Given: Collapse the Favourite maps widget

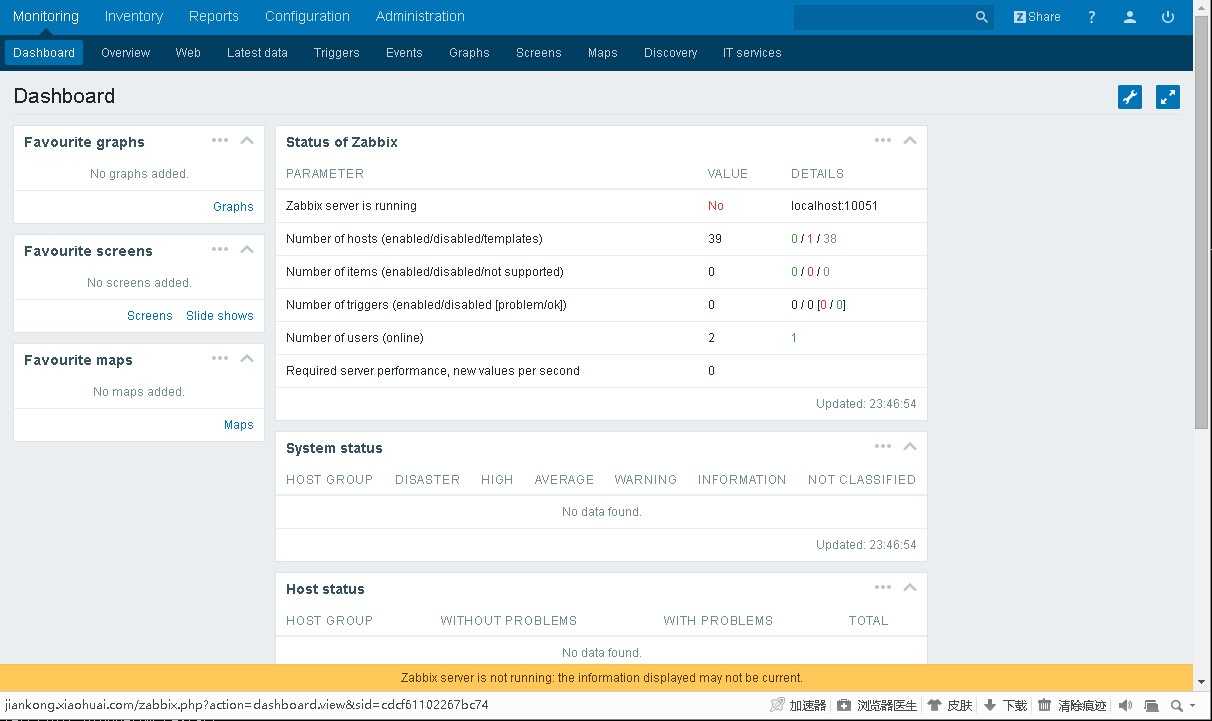Looking at the screenshot, I should click(x=247, y=359).
